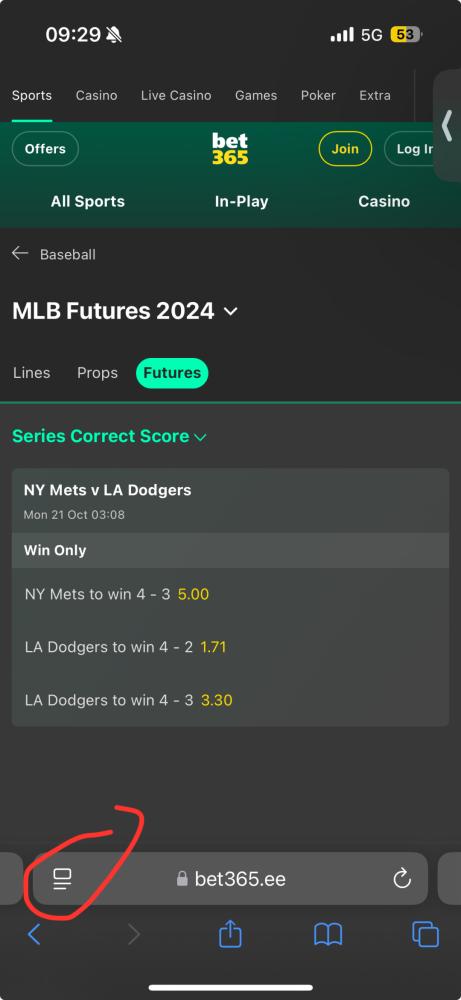The image size is (461, 1000).
Task: Click the side panel collapse chevron
Action: [448, 125]
